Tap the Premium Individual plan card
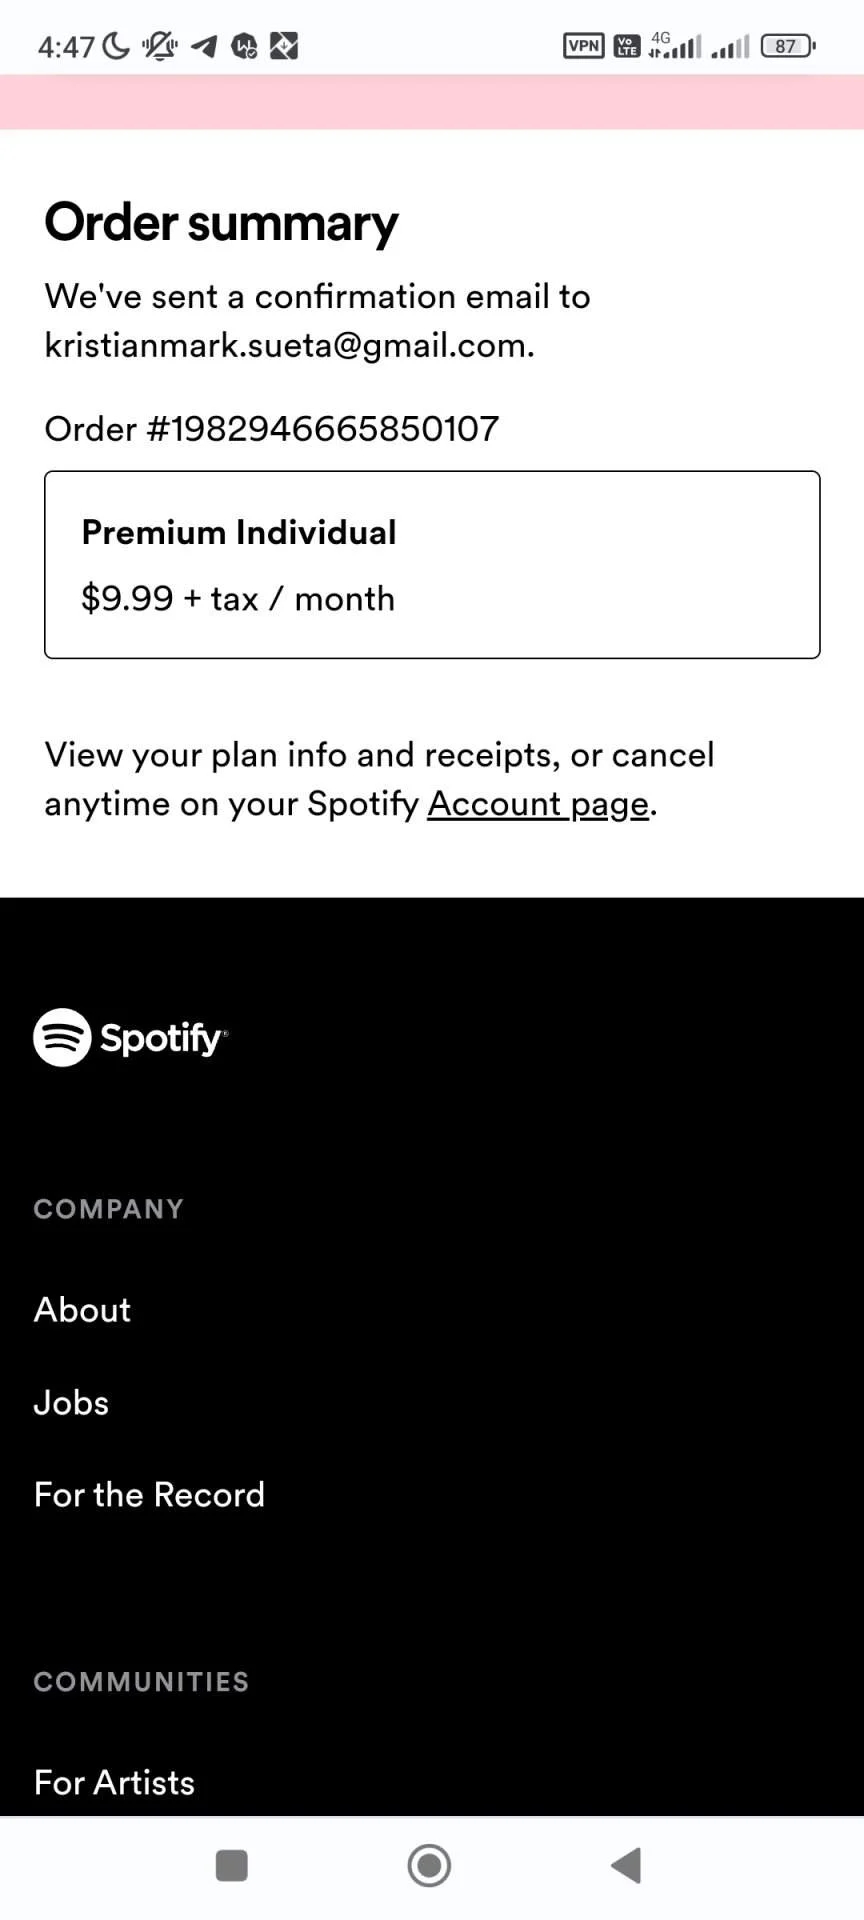This screenshot has height=1920, width=864. 432,565
